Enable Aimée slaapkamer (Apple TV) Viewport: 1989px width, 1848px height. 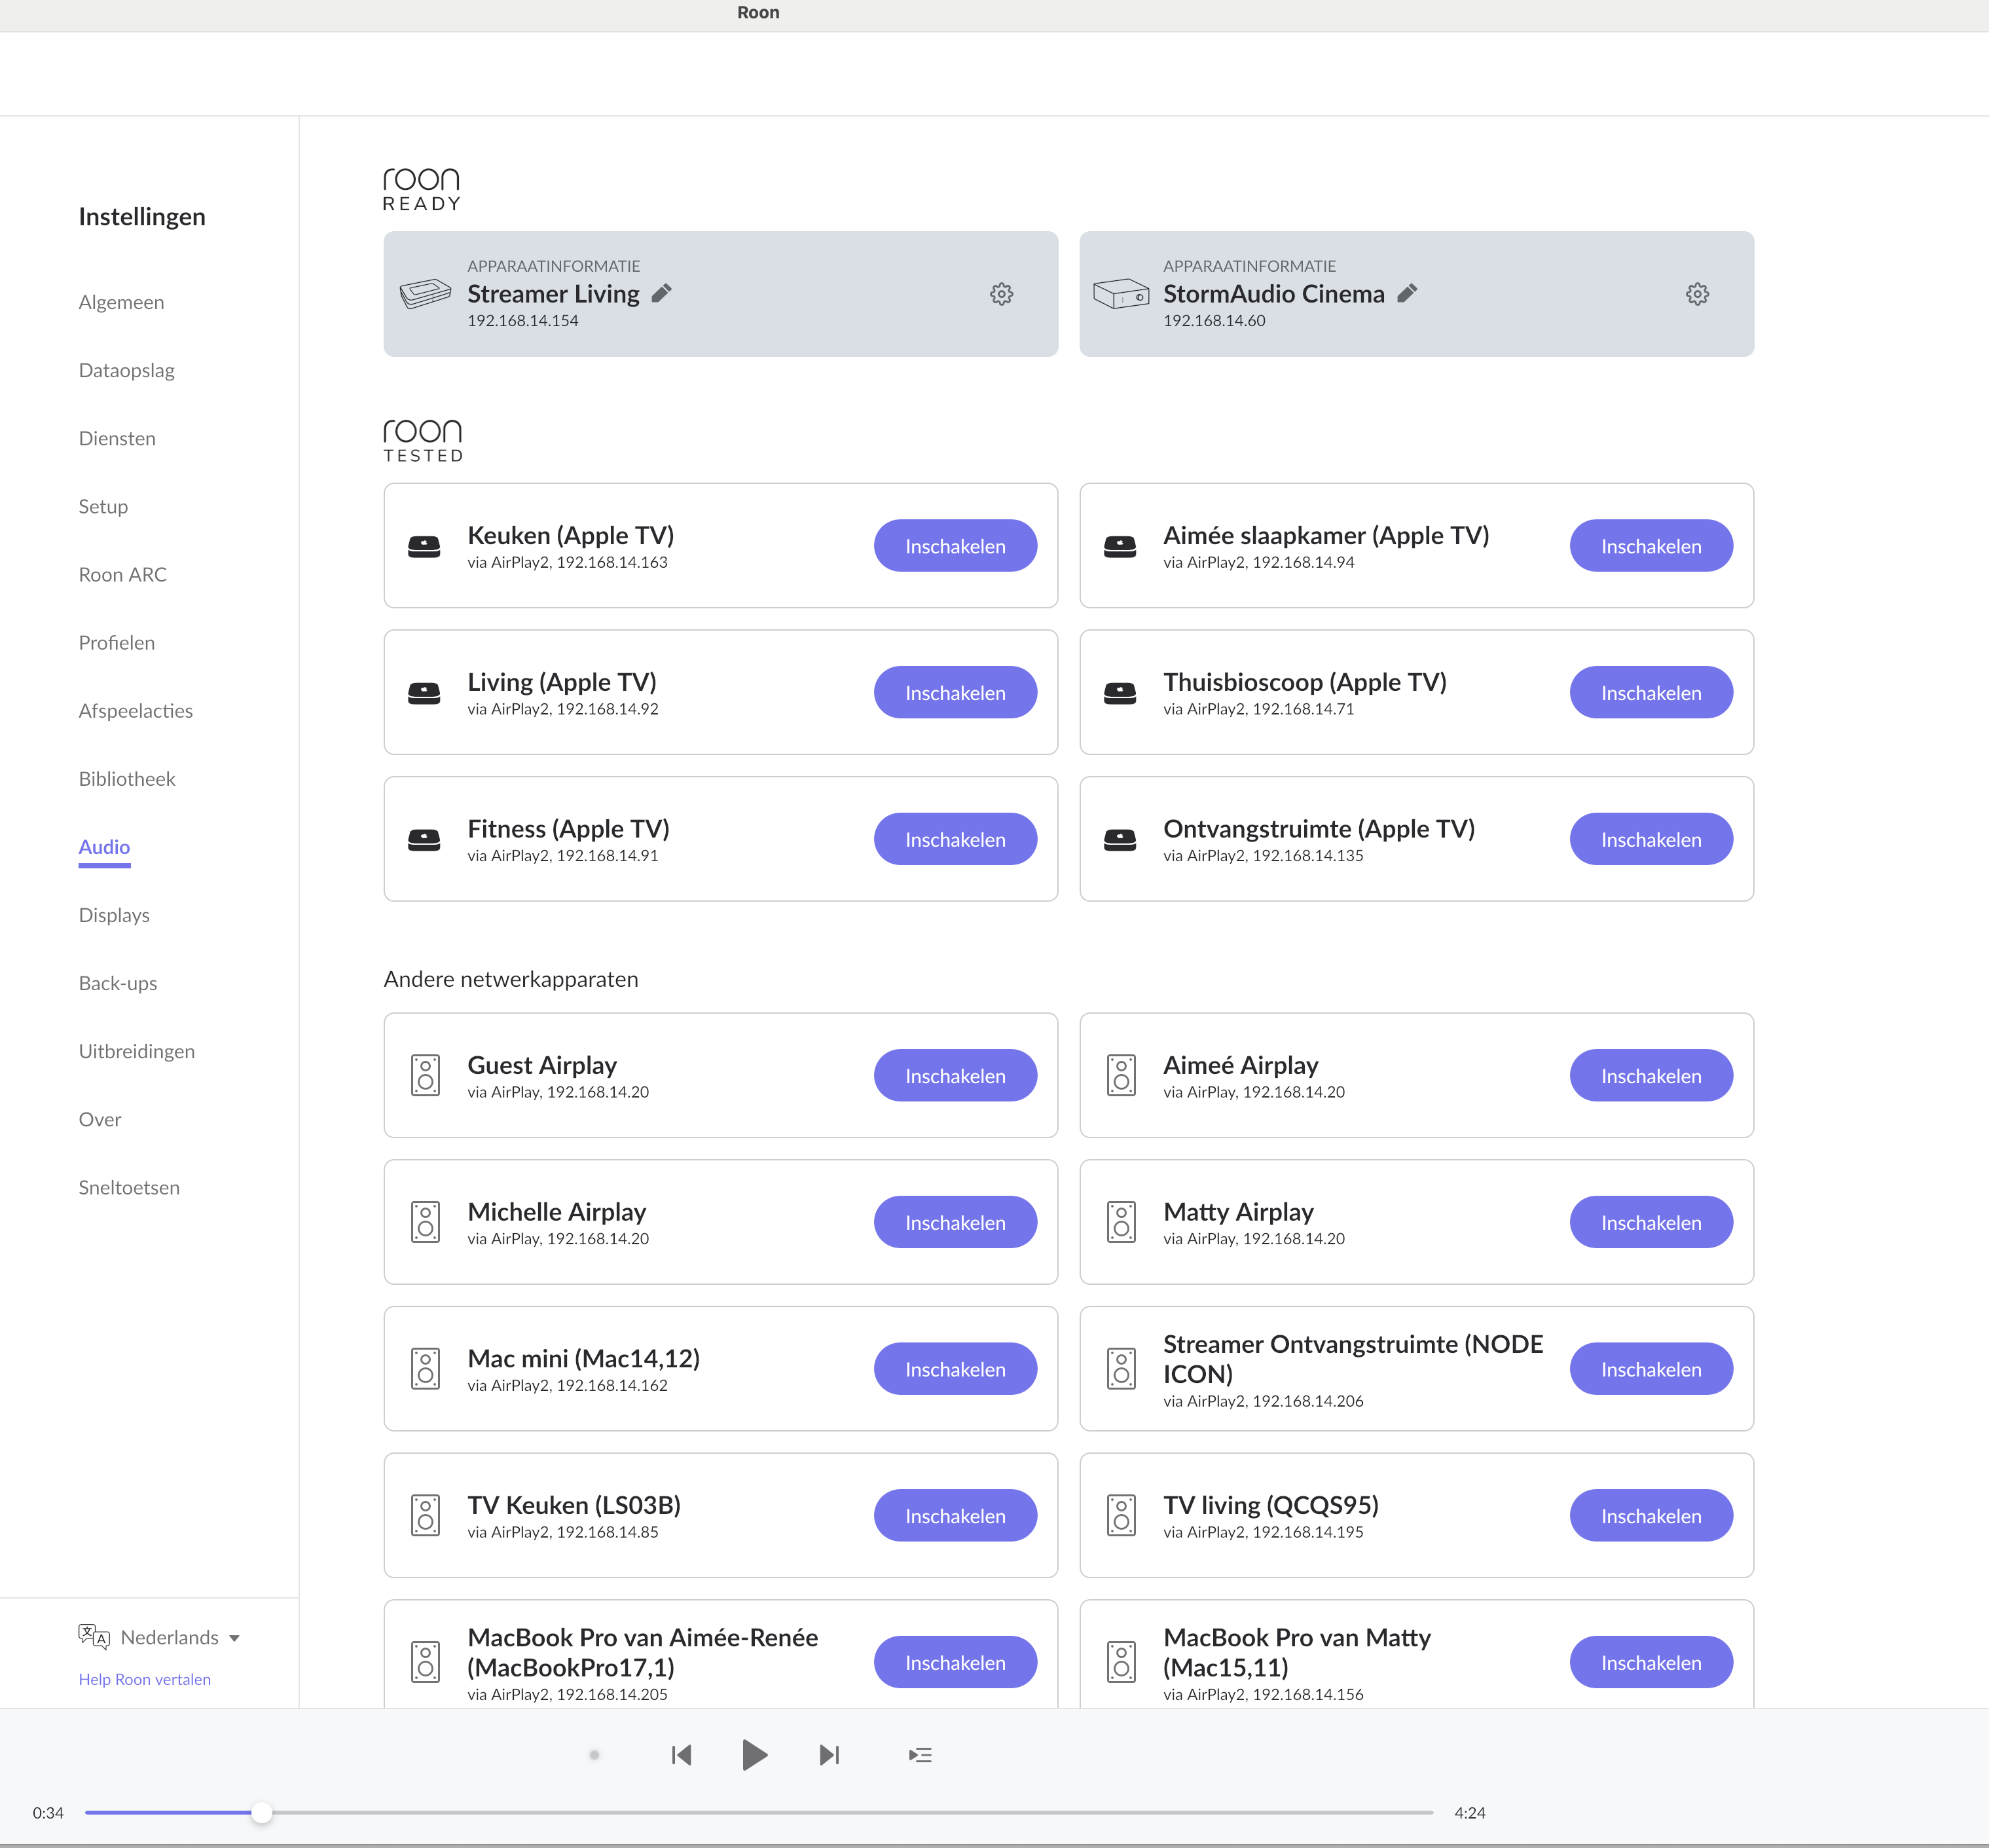point(1651,546)
